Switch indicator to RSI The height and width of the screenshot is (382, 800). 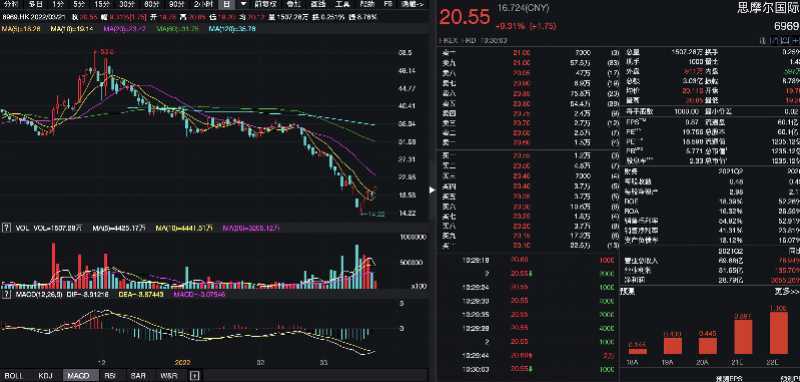(110, 376)
